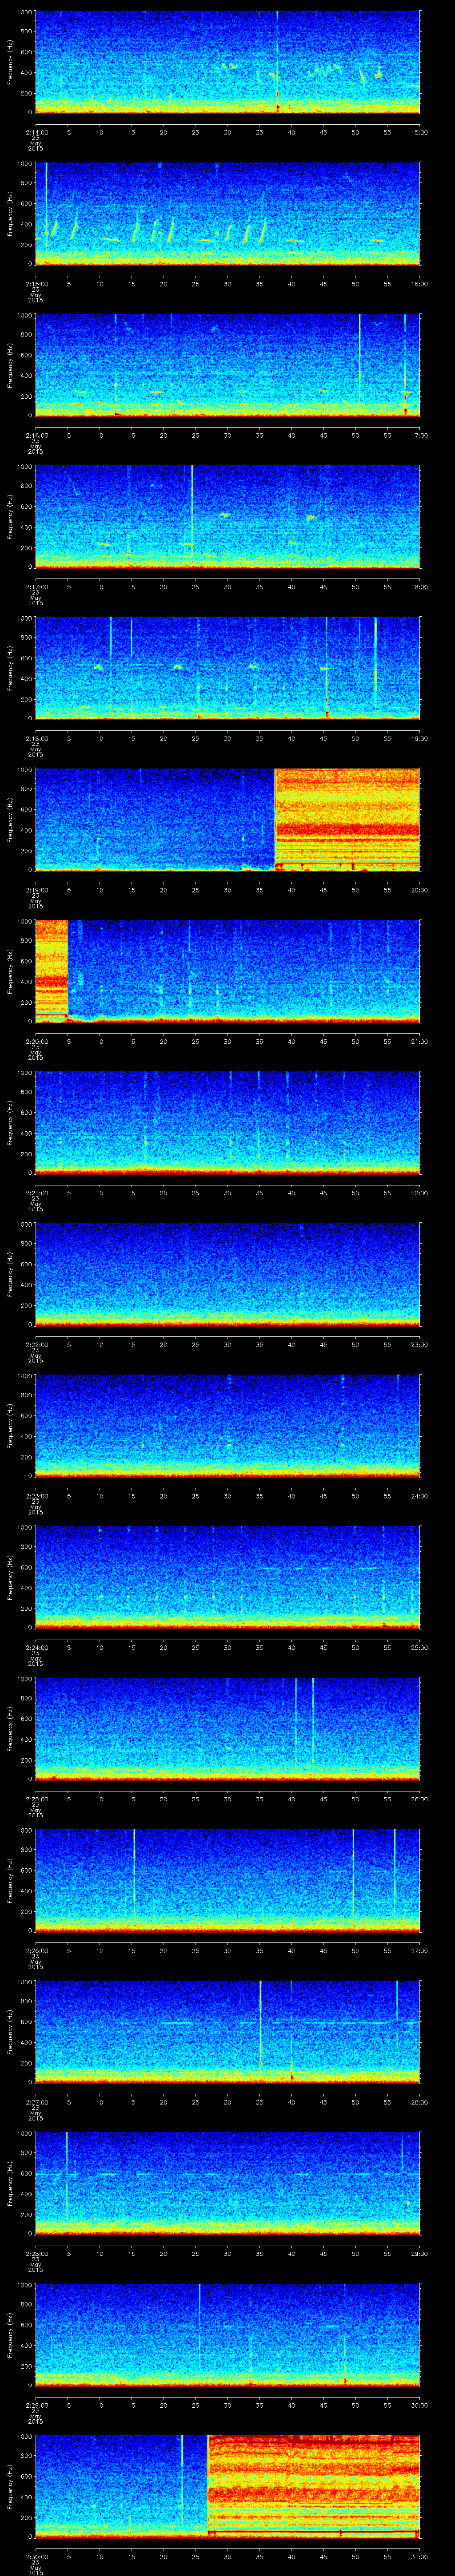This screenshot has height=2576, width=455.
Task: Click the 24:00 end time label
Action: click(420, 1495)
